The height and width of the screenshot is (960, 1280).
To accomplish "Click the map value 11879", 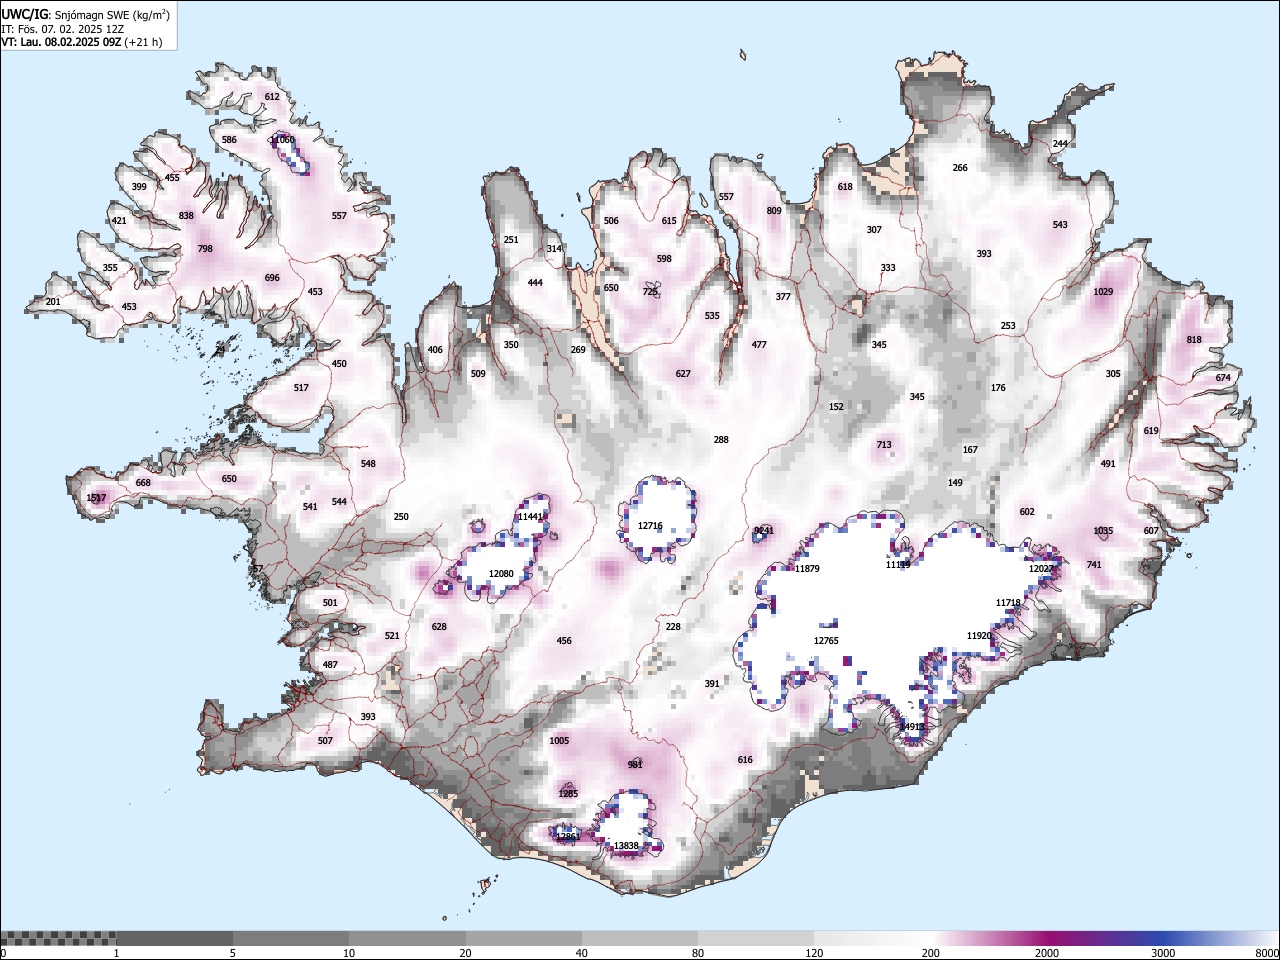I will coord(807,569).
